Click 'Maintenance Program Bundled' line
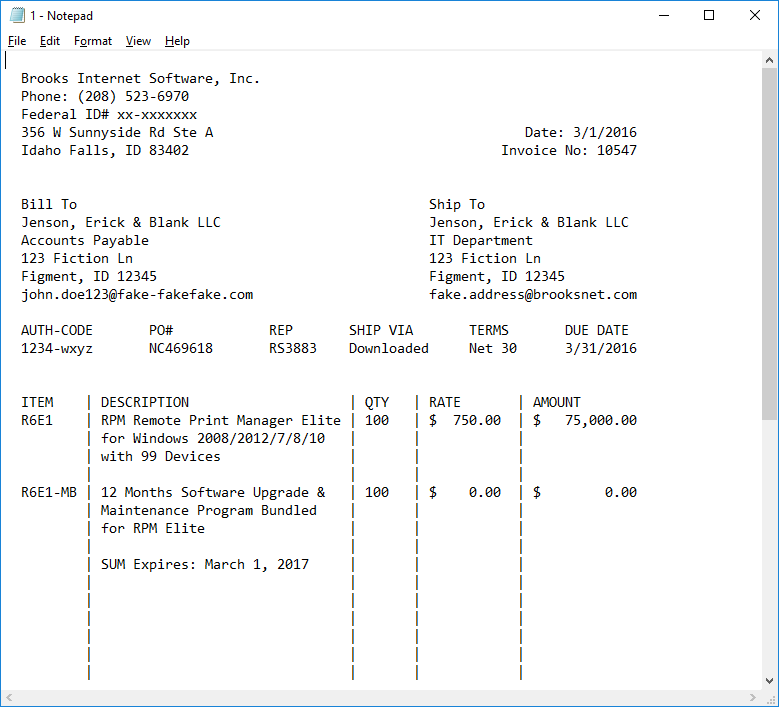The image size is (779, 707). [209, 511]
